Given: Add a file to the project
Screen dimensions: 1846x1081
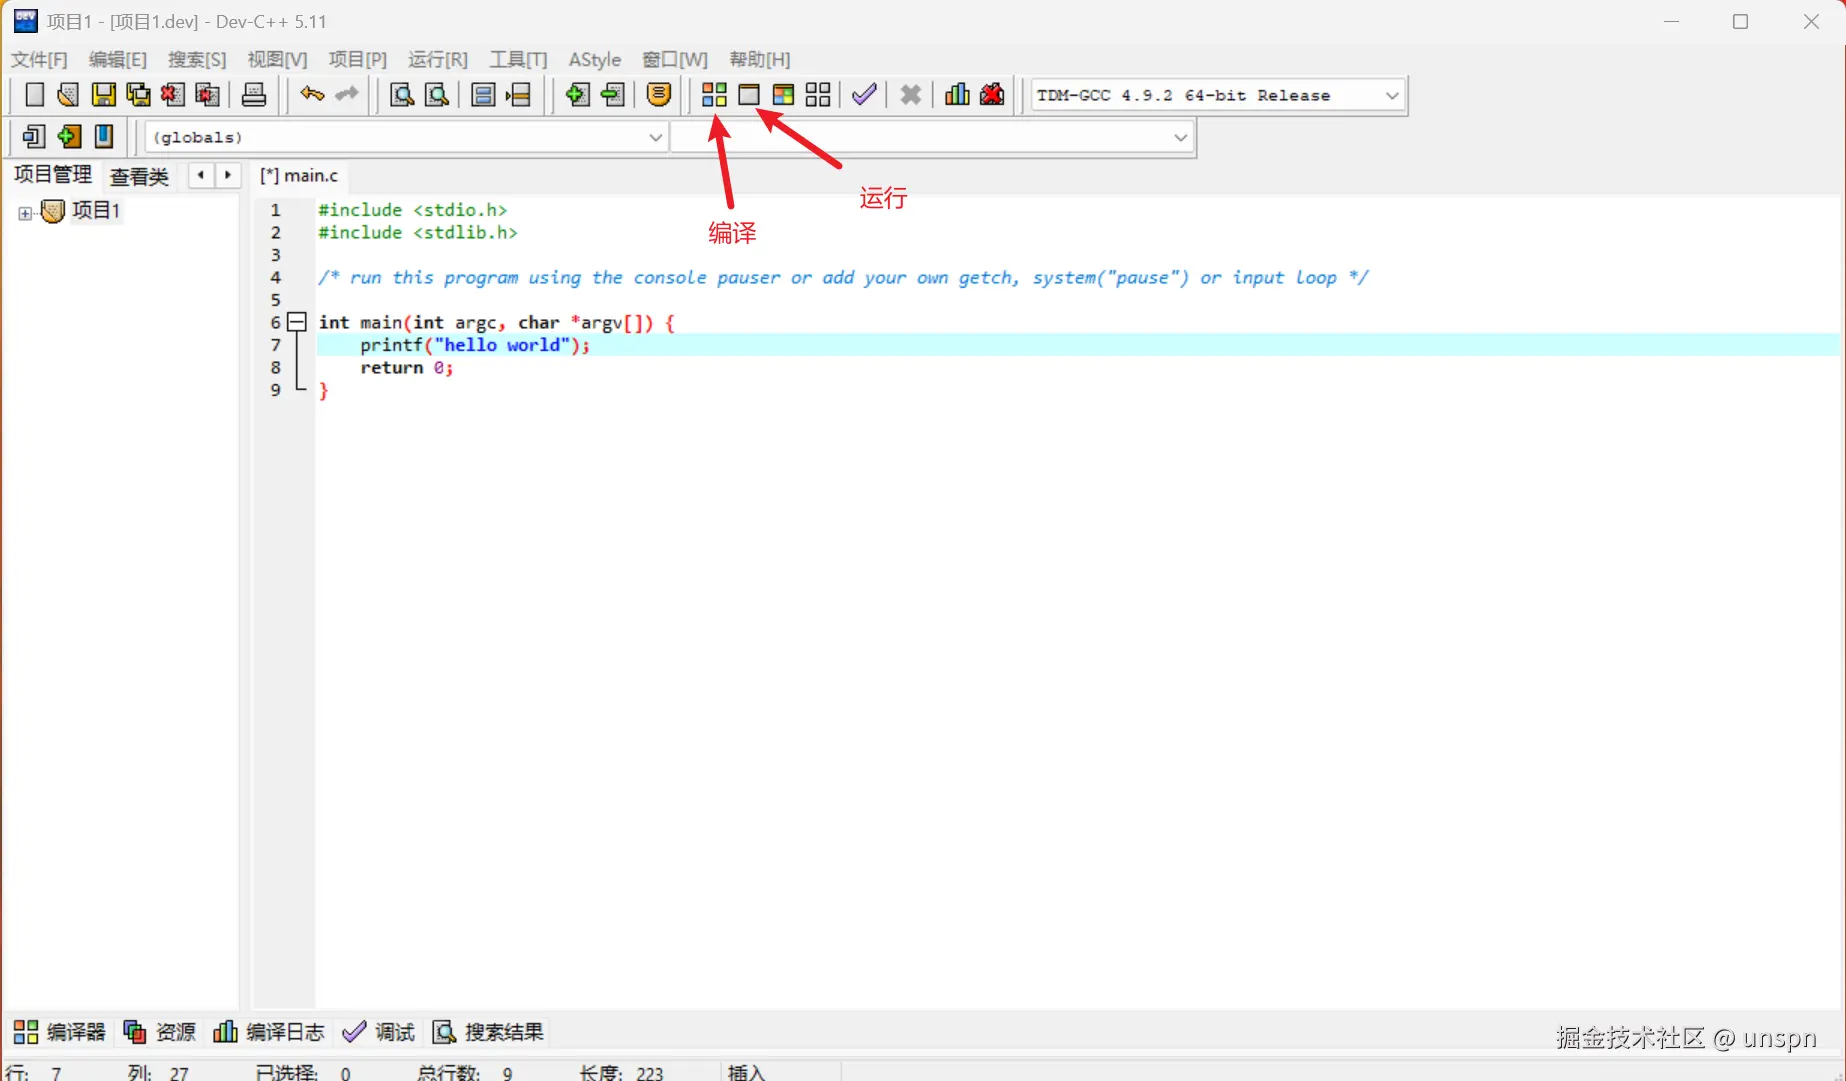Looking at the screenshot, I should (577, 95).
